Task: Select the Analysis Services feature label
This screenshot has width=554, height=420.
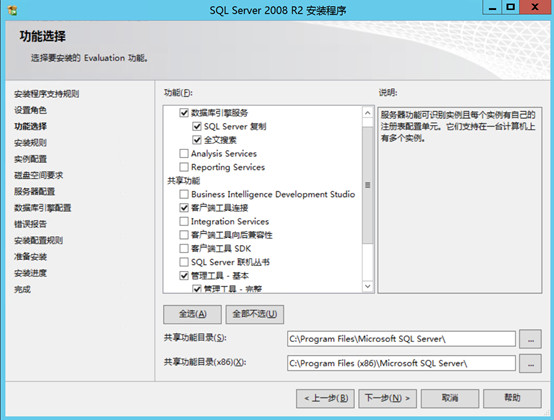Action: click(x=224, y=154)
